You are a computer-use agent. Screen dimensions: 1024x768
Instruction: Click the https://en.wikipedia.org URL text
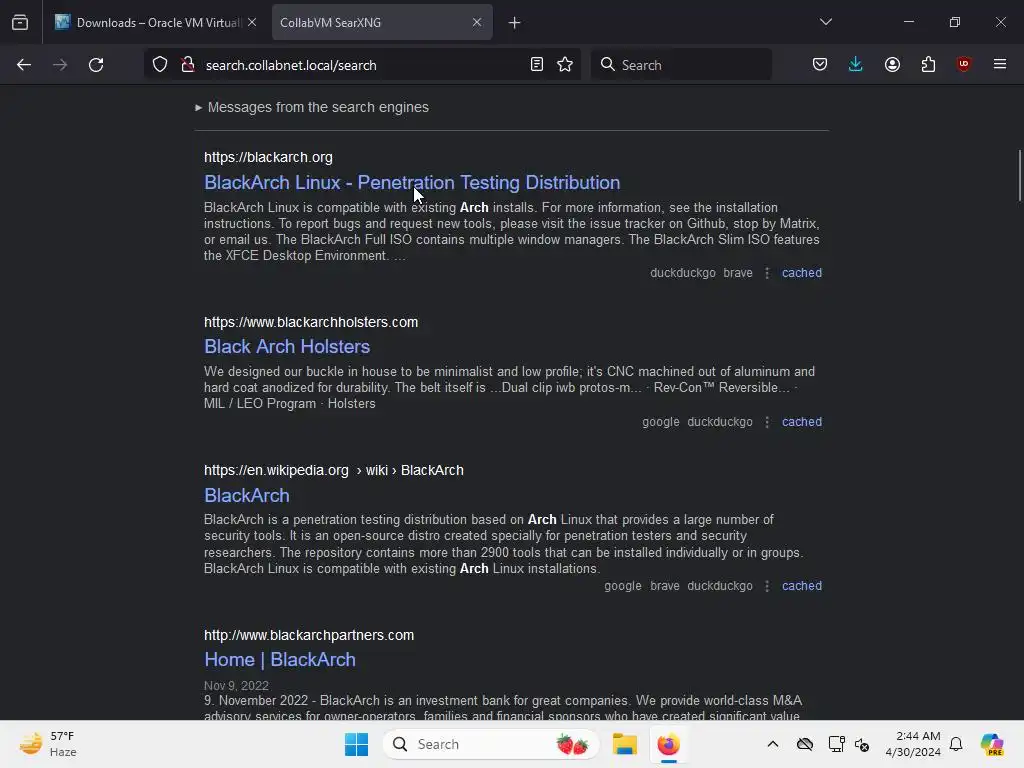[x=276, y=470]
